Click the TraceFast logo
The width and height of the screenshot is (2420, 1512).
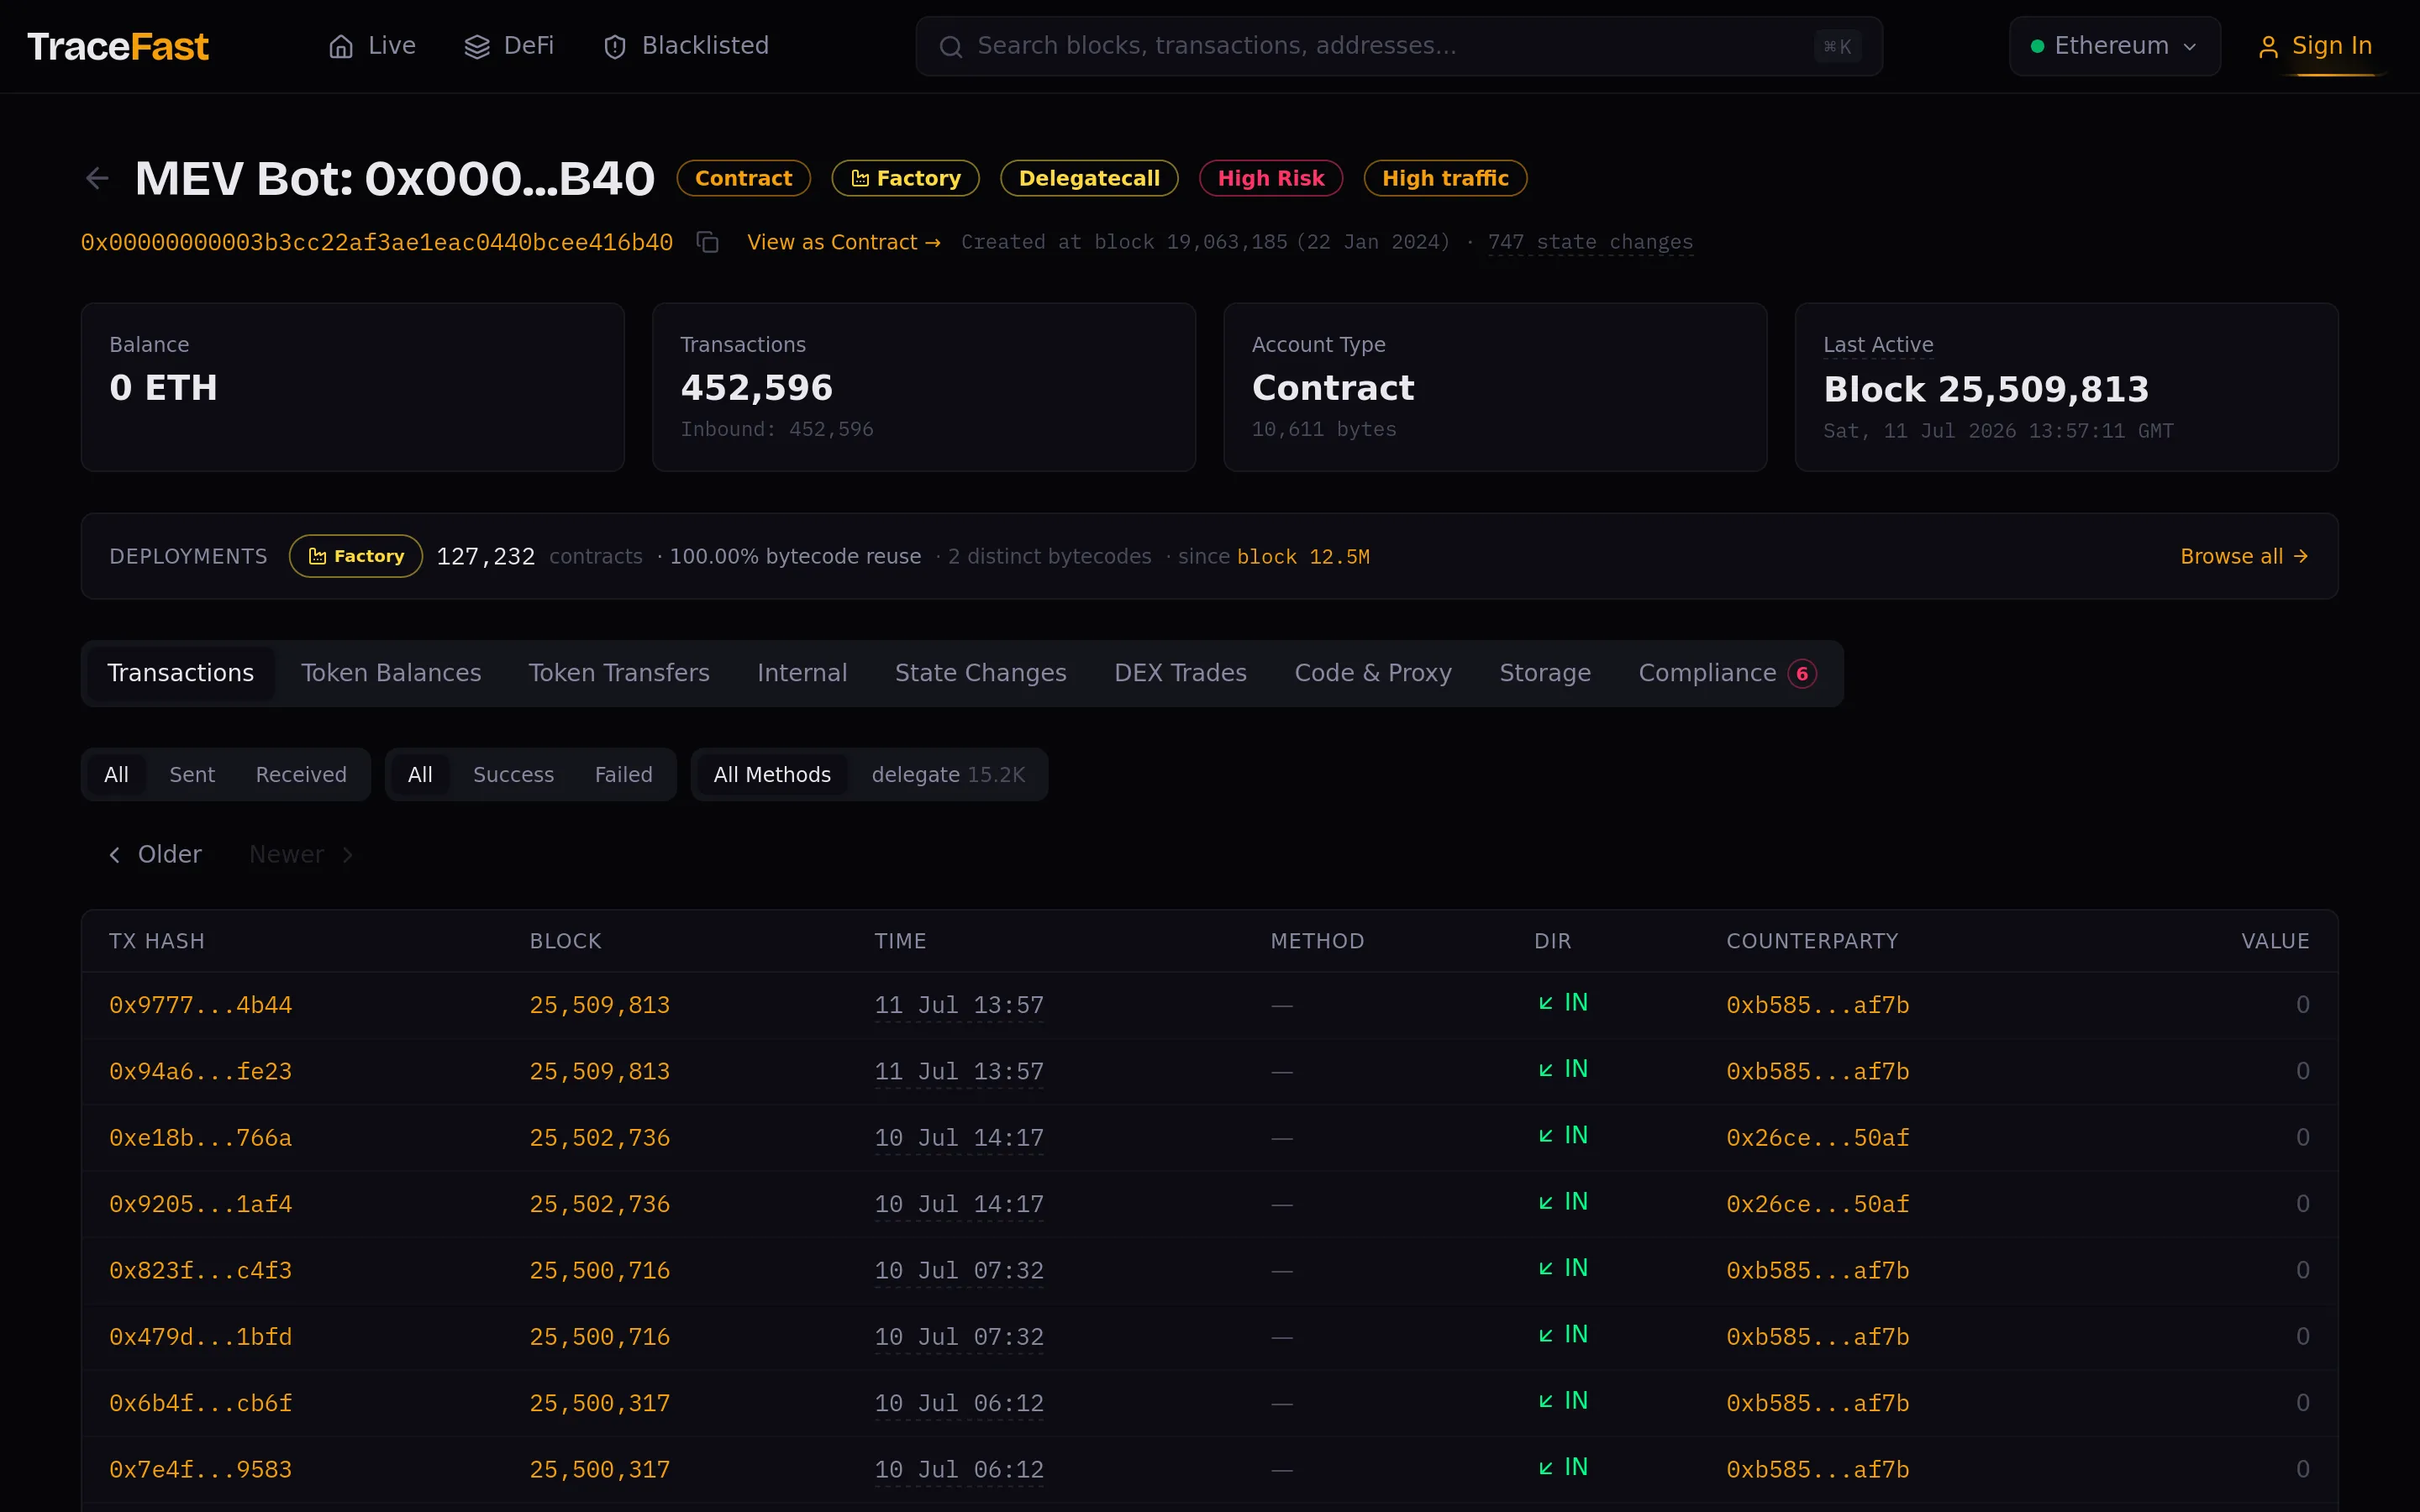(118, 46)
